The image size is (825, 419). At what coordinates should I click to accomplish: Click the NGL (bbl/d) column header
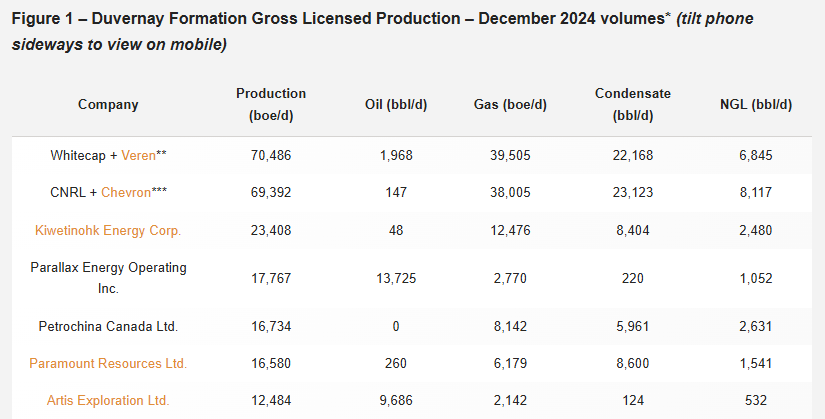(756, 104)
